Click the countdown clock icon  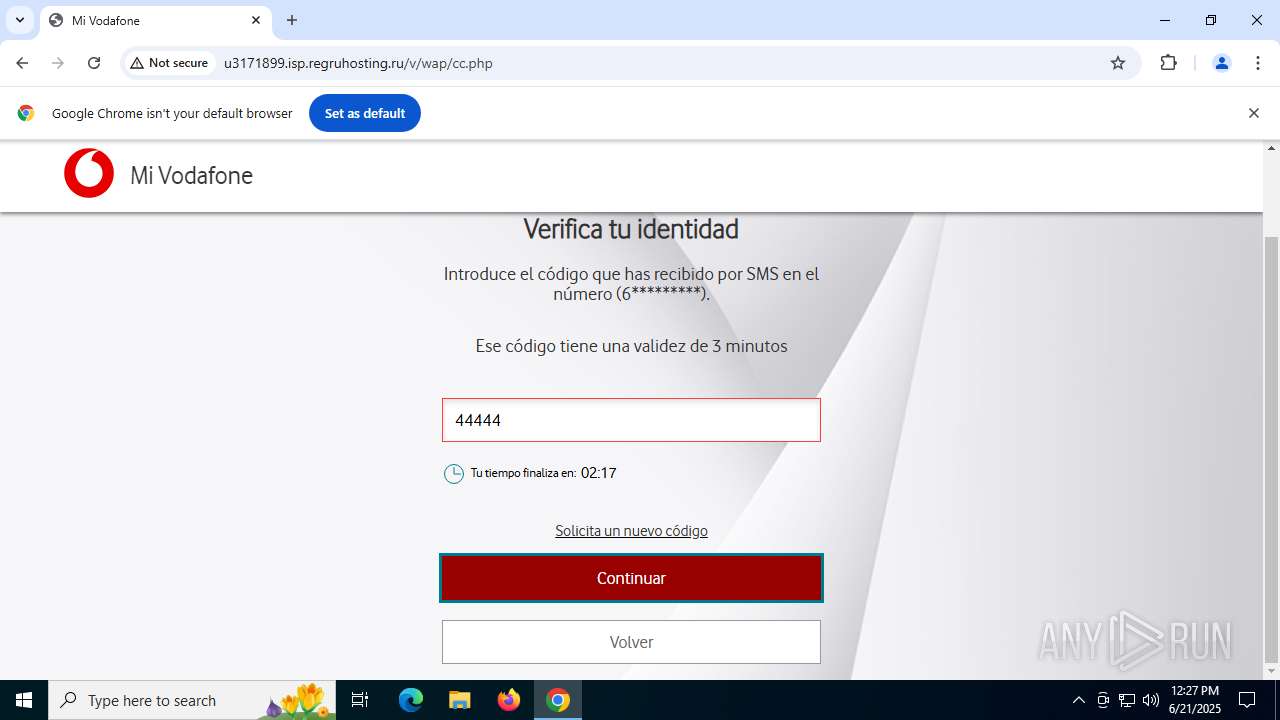click(x=454, y=473)
